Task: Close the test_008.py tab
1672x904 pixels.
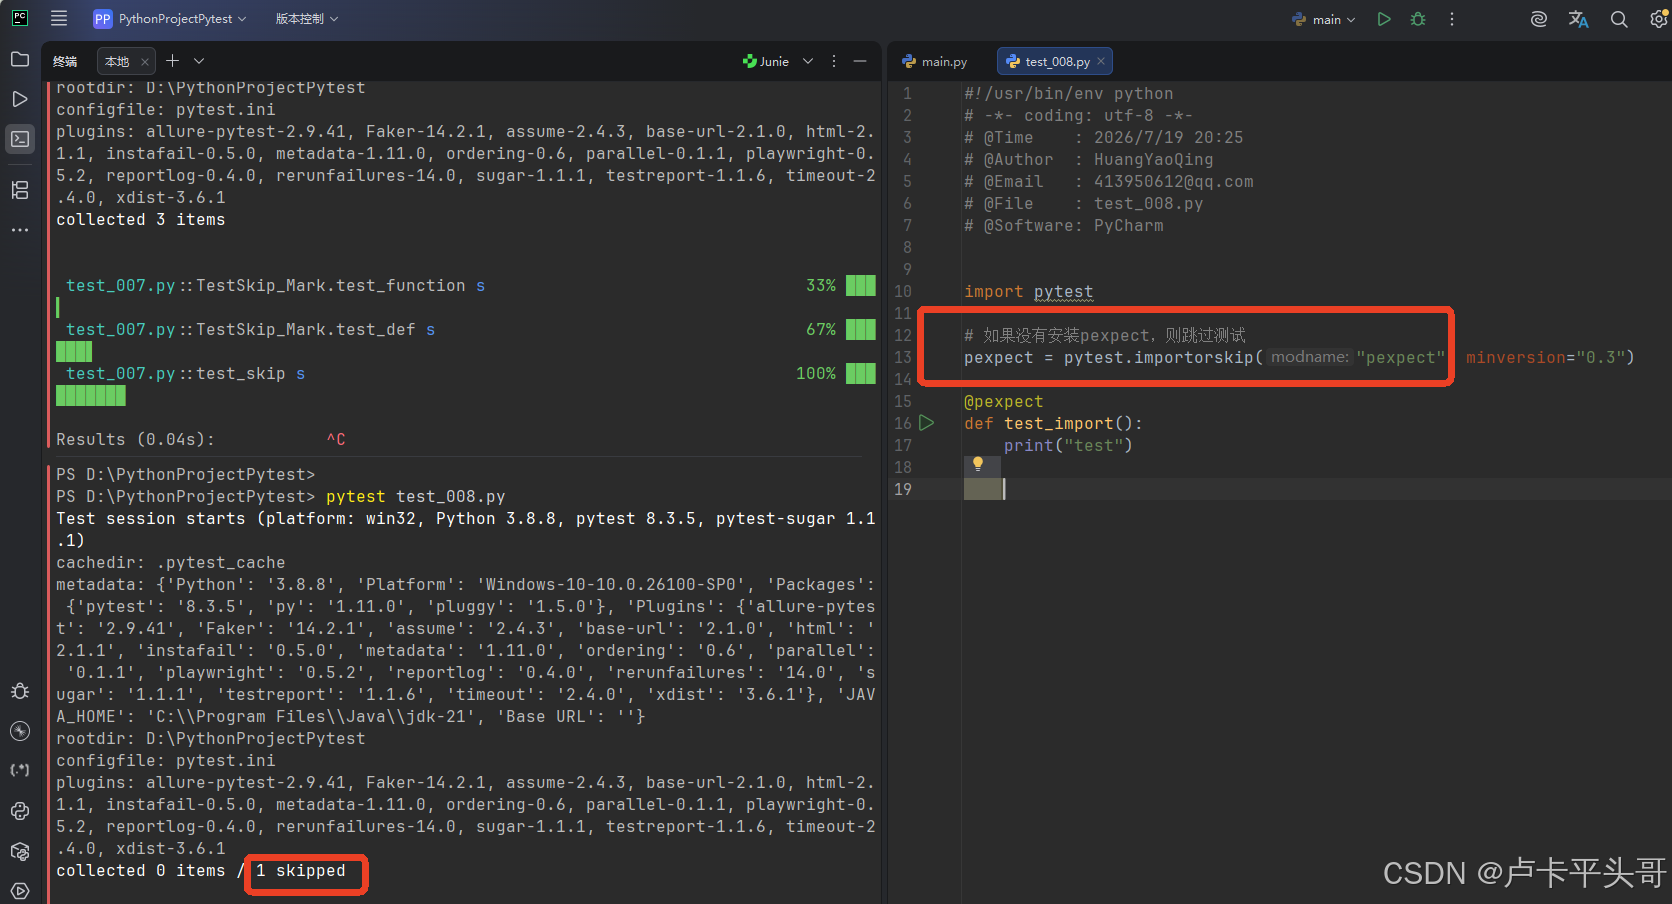Action: click(1101, 61)
